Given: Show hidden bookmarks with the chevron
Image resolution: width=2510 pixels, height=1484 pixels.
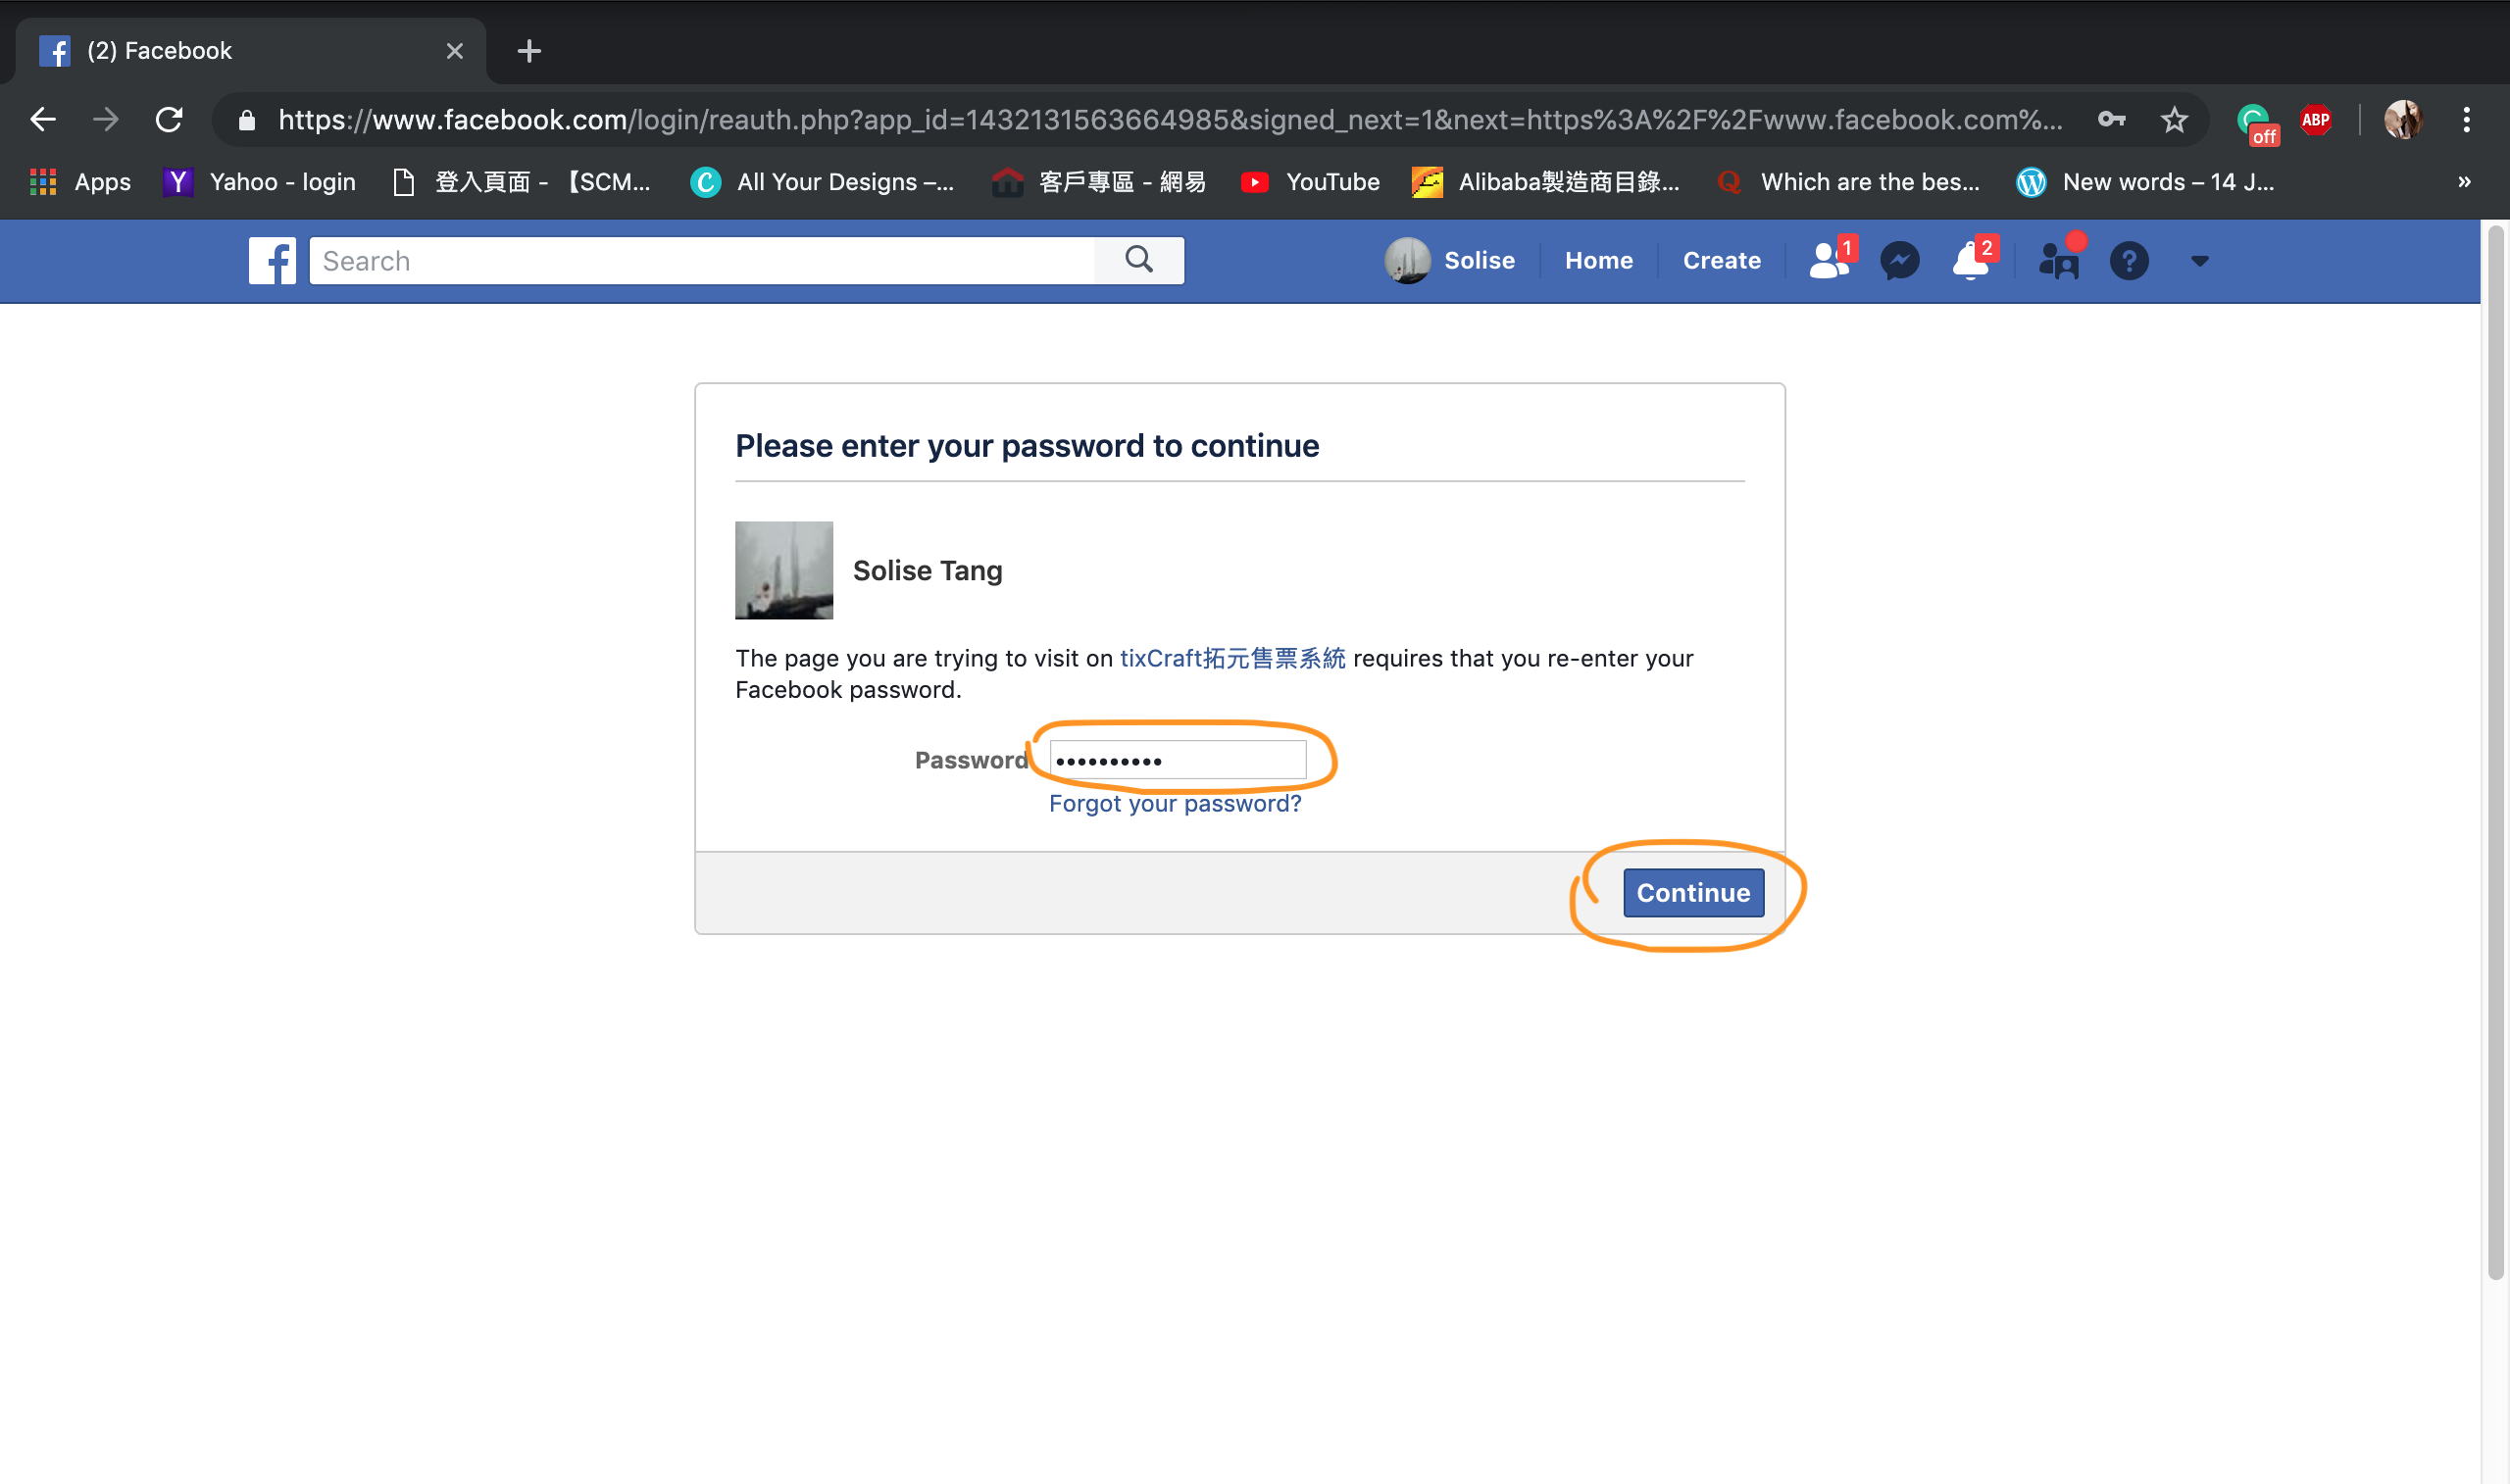Looking at the screenshot, I should 2464,182.
